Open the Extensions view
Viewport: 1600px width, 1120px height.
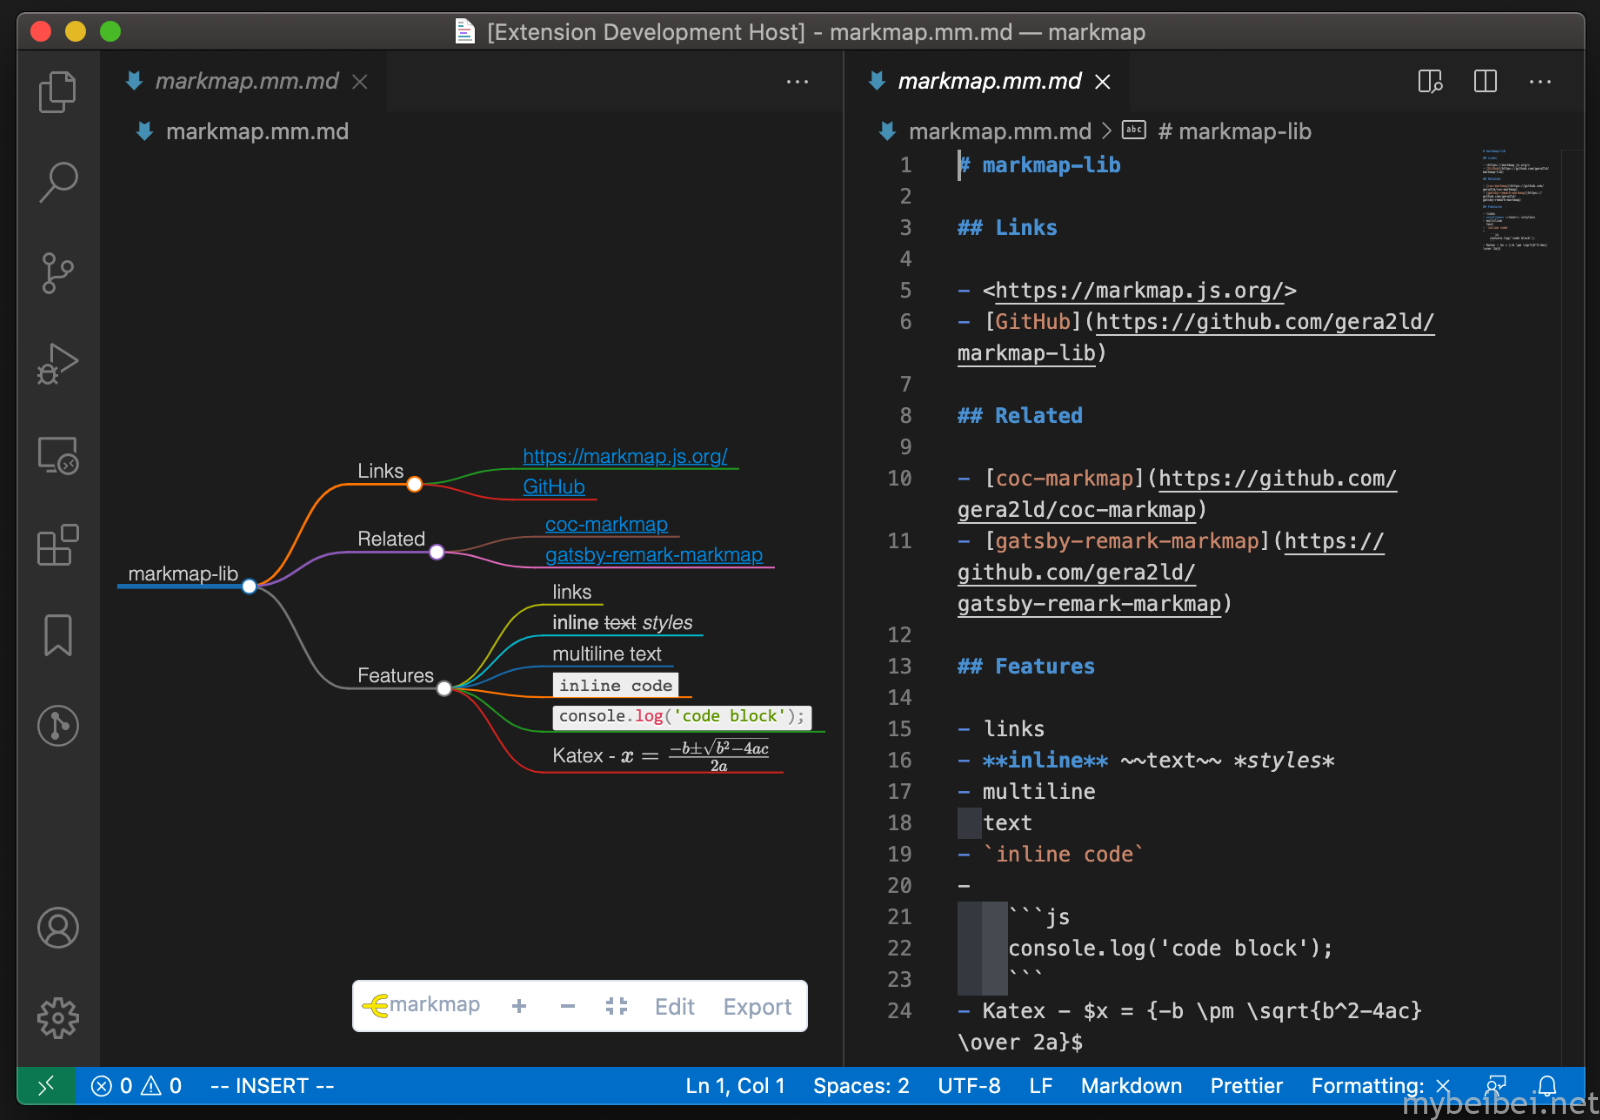coord(58,545)
